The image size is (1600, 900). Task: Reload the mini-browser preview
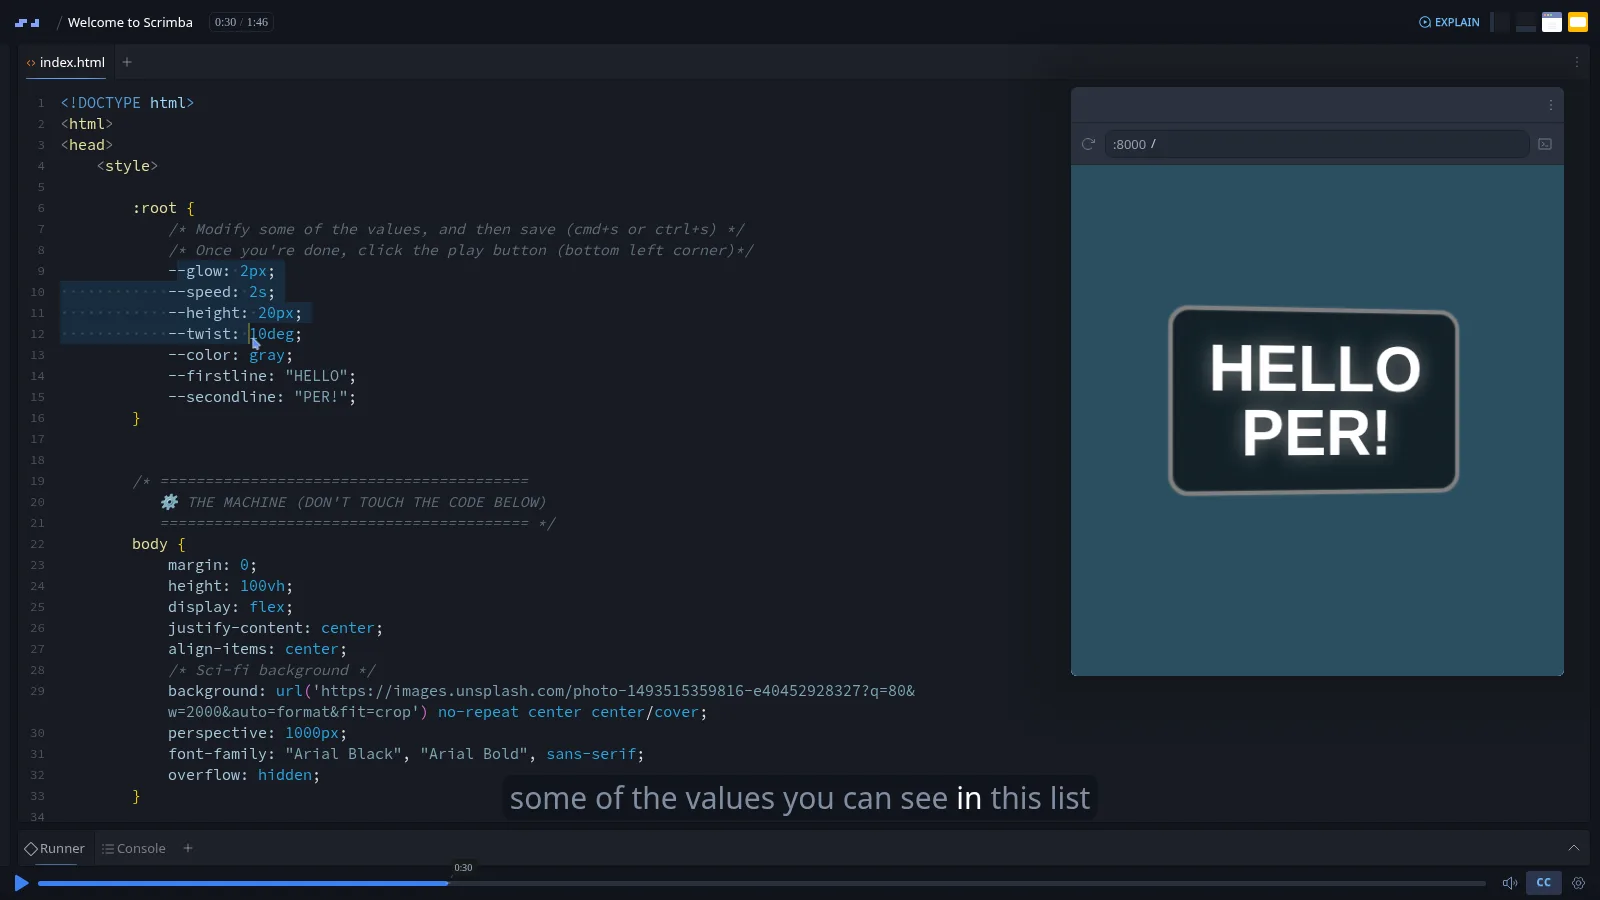pyautogui.click(x=1088, y=144)
